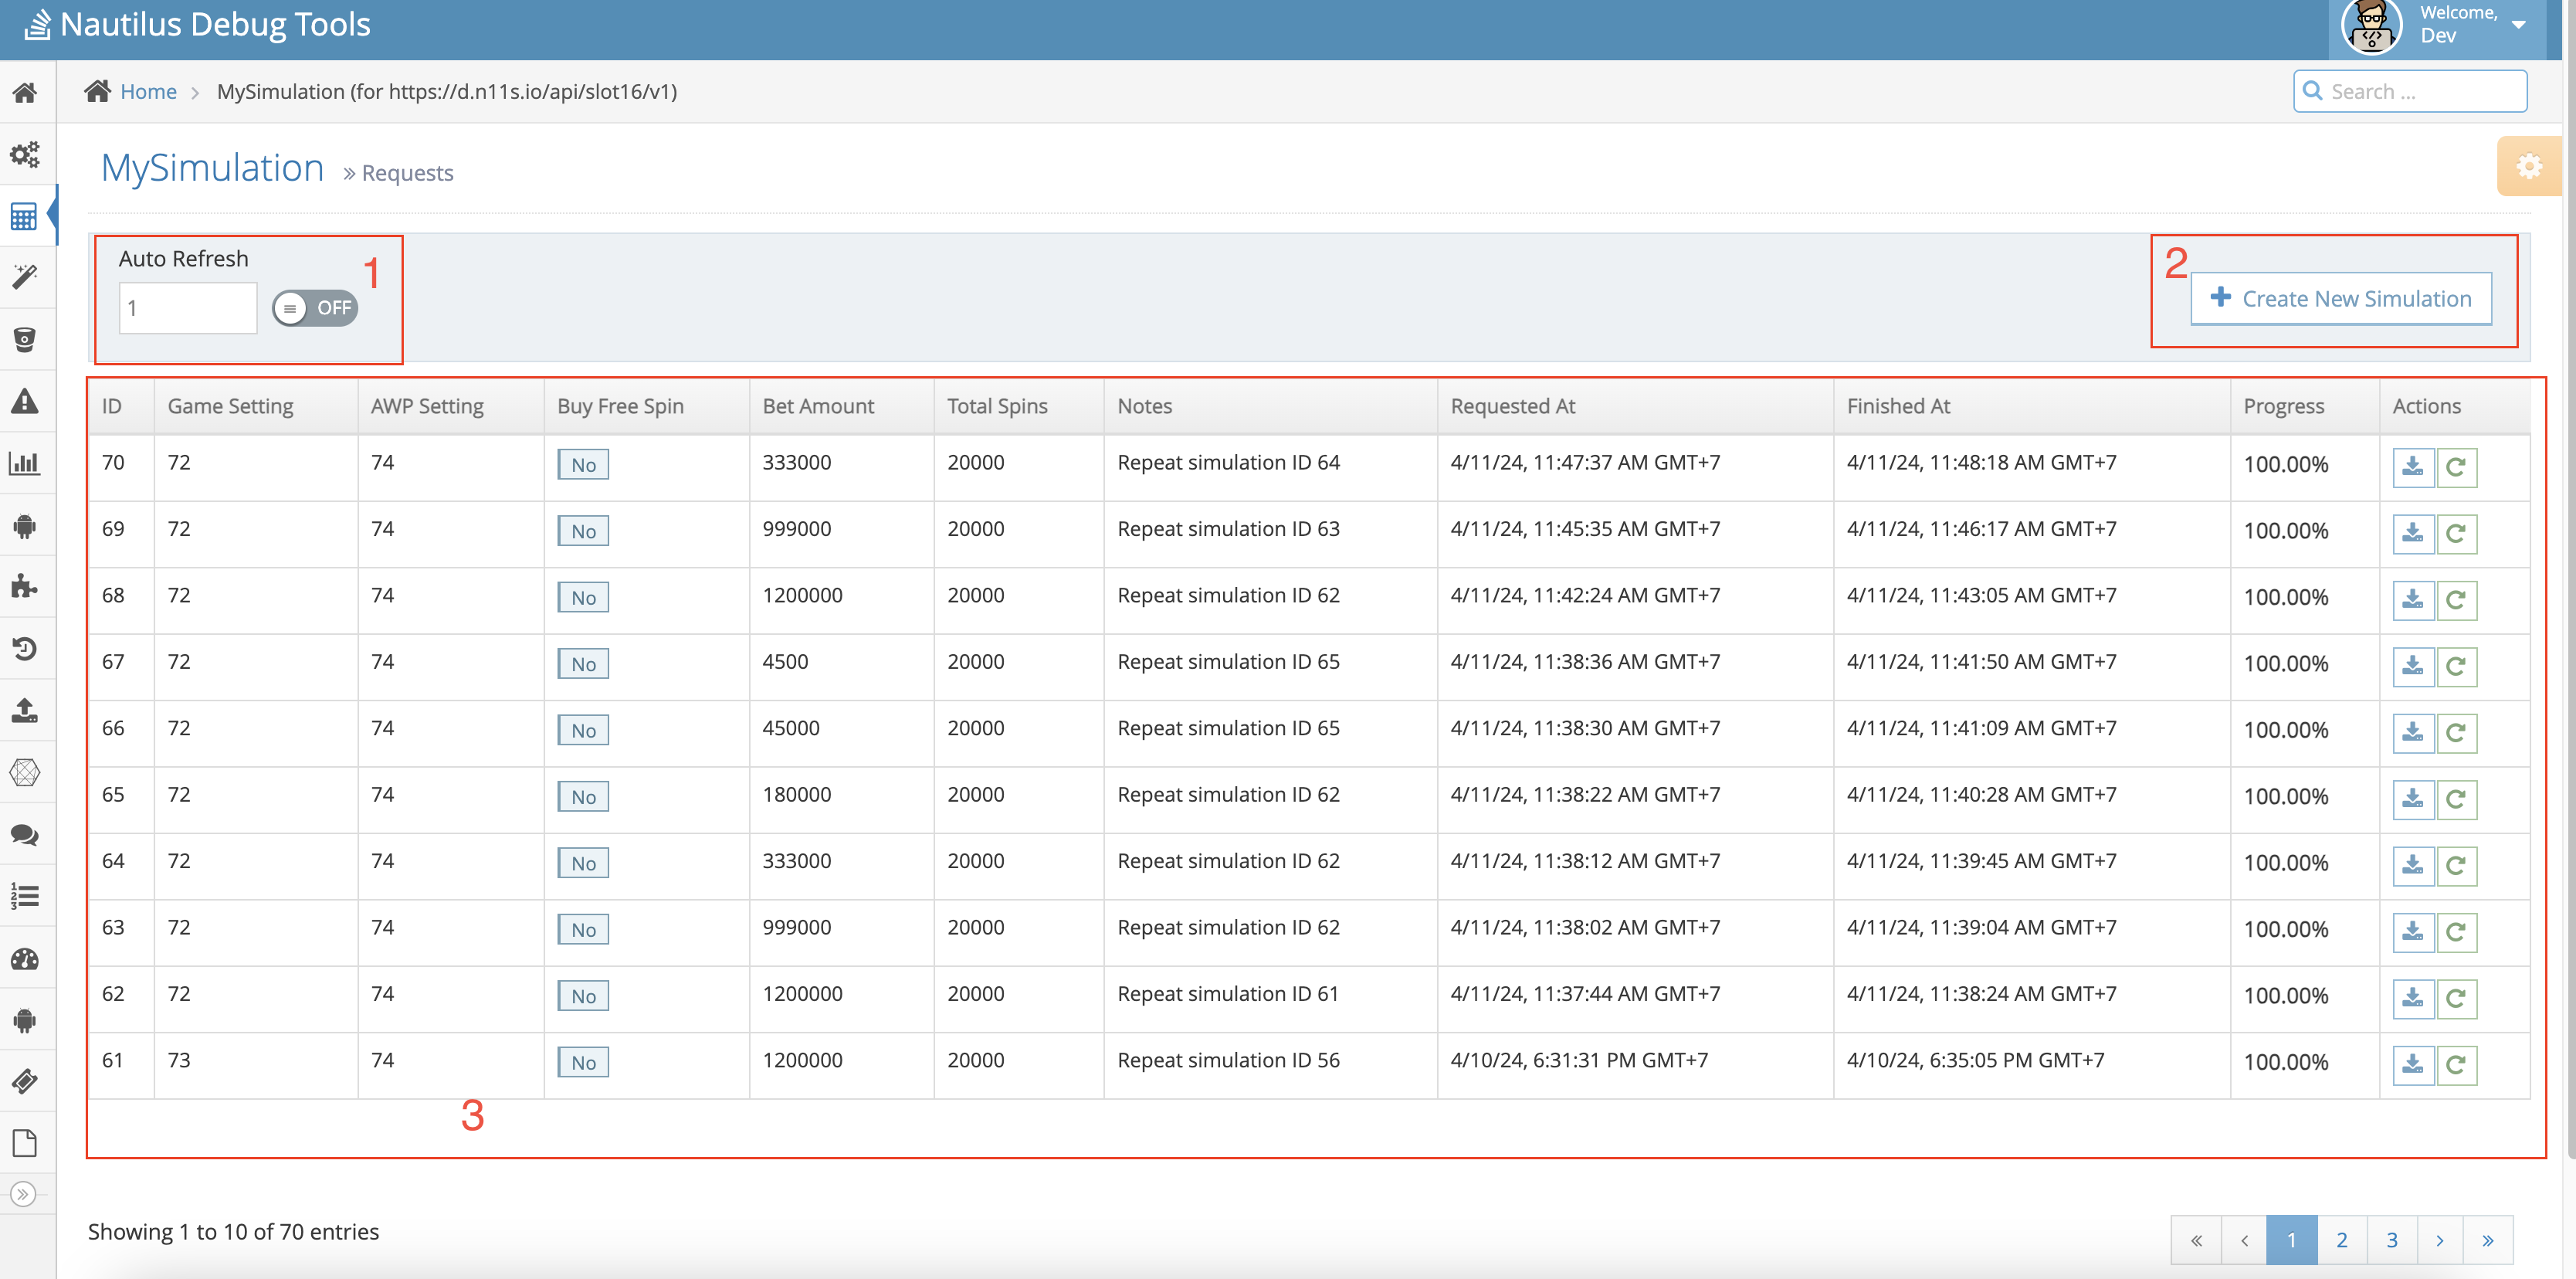Click the bar chart sidebar icon
The height and width of the screenshot is (1279, 2576).
(x=25, y=464)
